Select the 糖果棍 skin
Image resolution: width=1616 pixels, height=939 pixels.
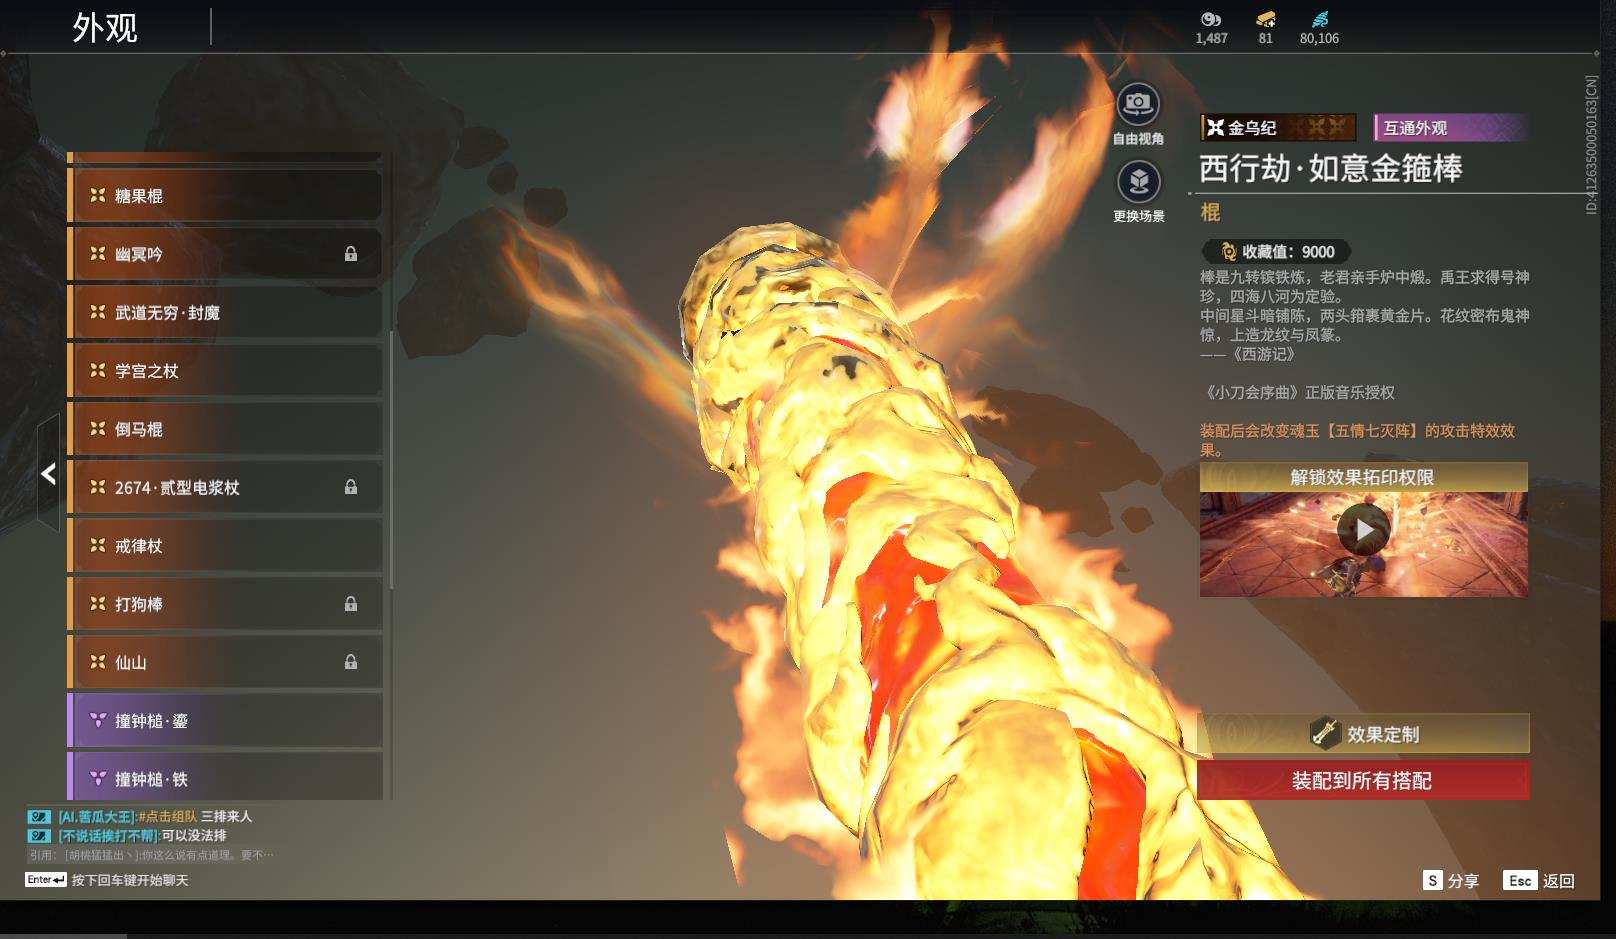coord(225,196)
